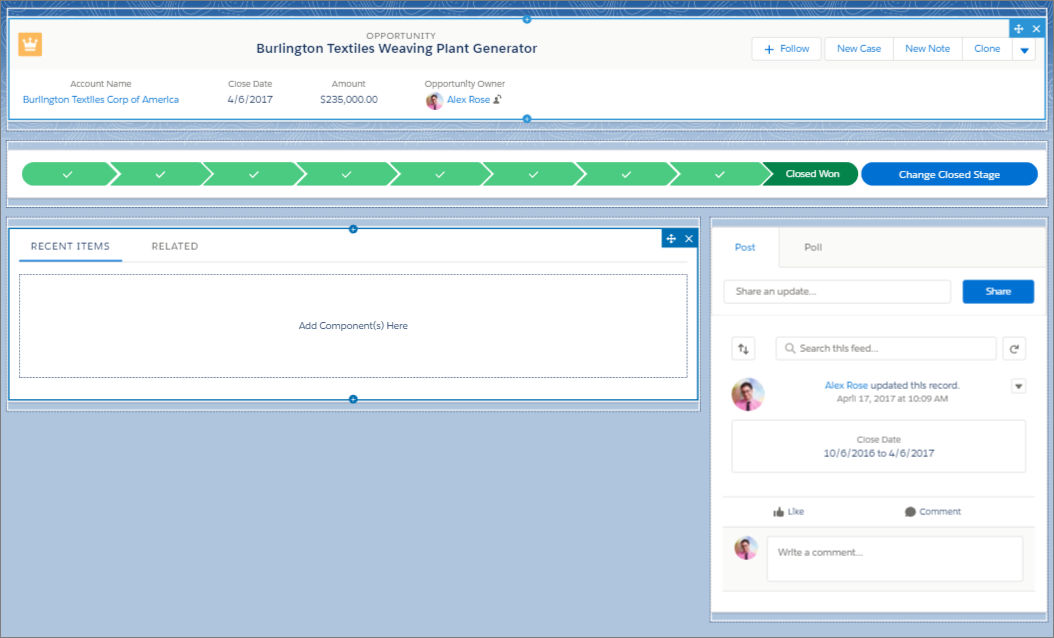
Task: Add component above the tabs component
Action: (353, 229)
